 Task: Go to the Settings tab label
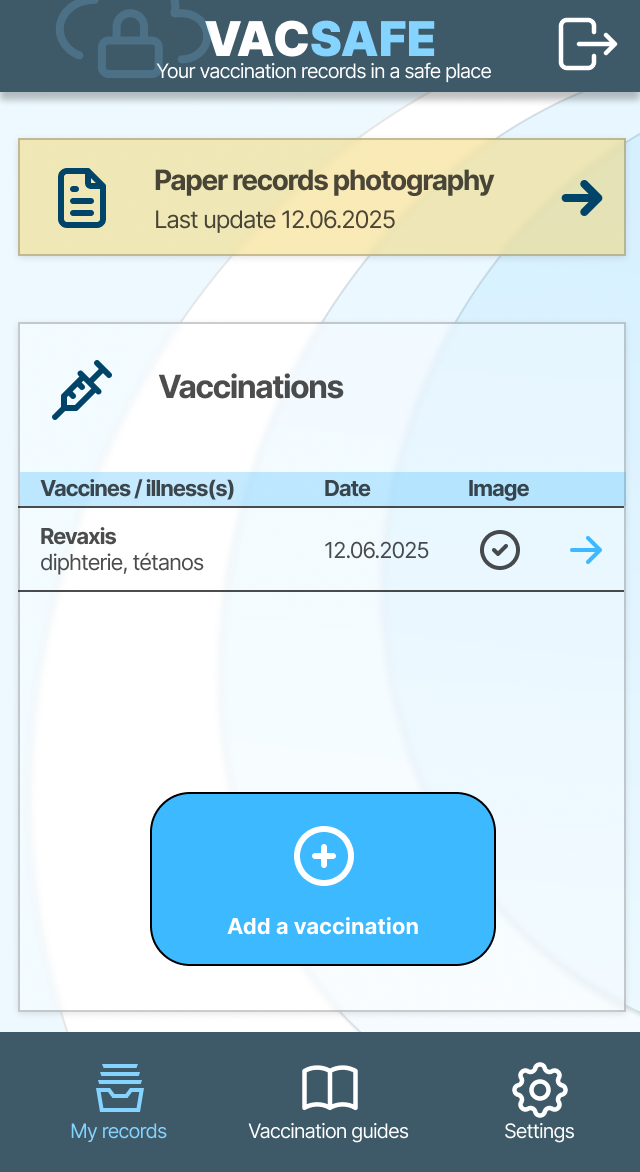(539, 1132)
